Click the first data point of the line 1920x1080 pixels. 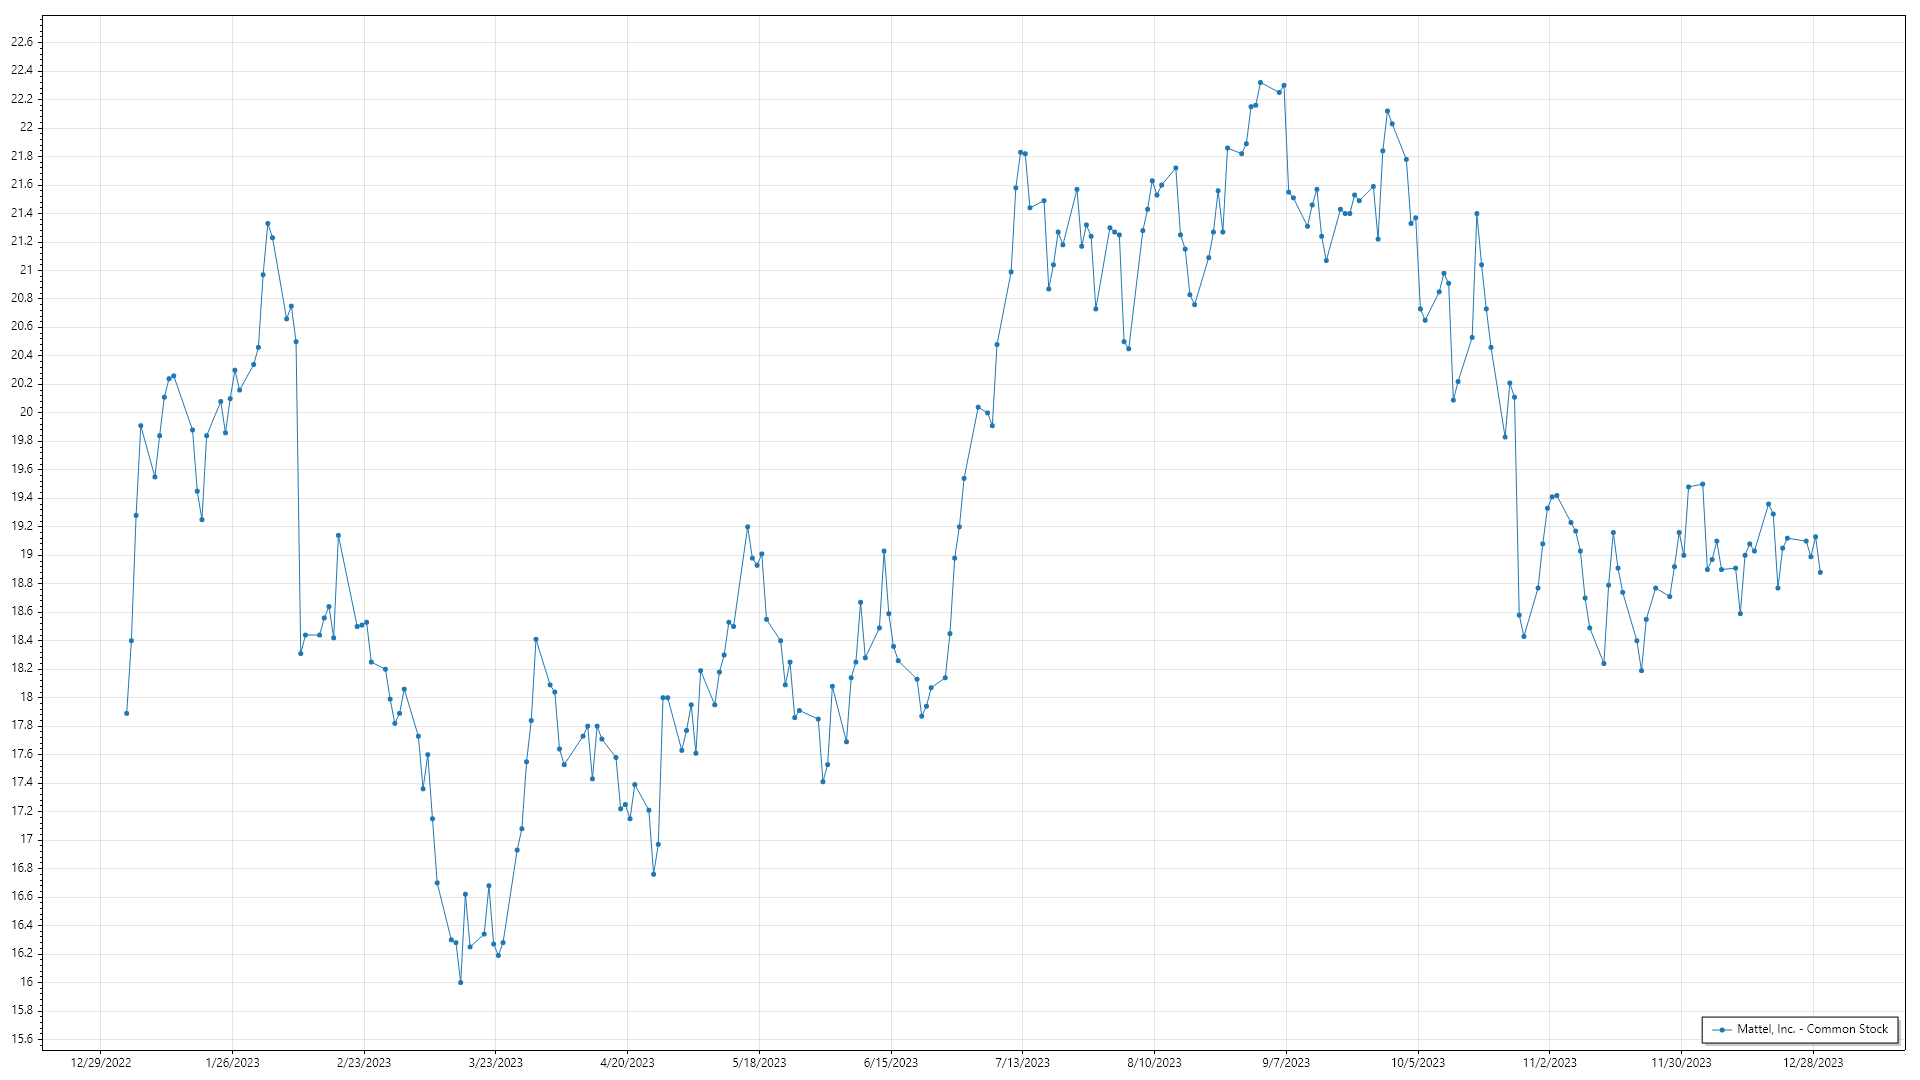127,713
